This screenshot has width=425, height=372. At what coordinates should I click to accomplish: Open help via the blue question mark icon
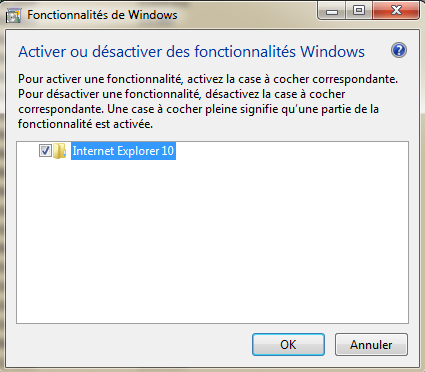pos(399,51)
